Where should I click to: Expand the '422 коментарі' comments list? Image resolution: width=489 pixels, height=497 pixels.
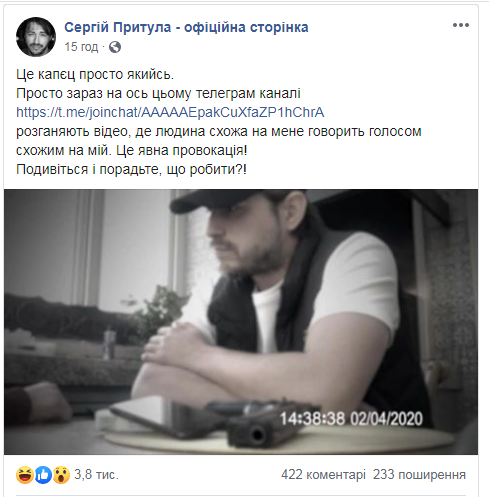click(323, 474)
